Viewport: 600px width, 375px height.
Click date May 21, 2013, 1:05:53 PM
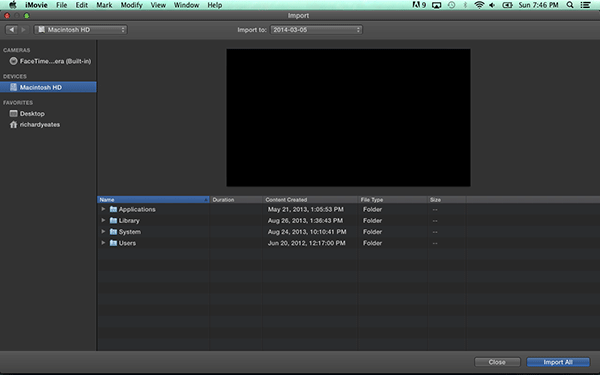(x=305, y=209)
